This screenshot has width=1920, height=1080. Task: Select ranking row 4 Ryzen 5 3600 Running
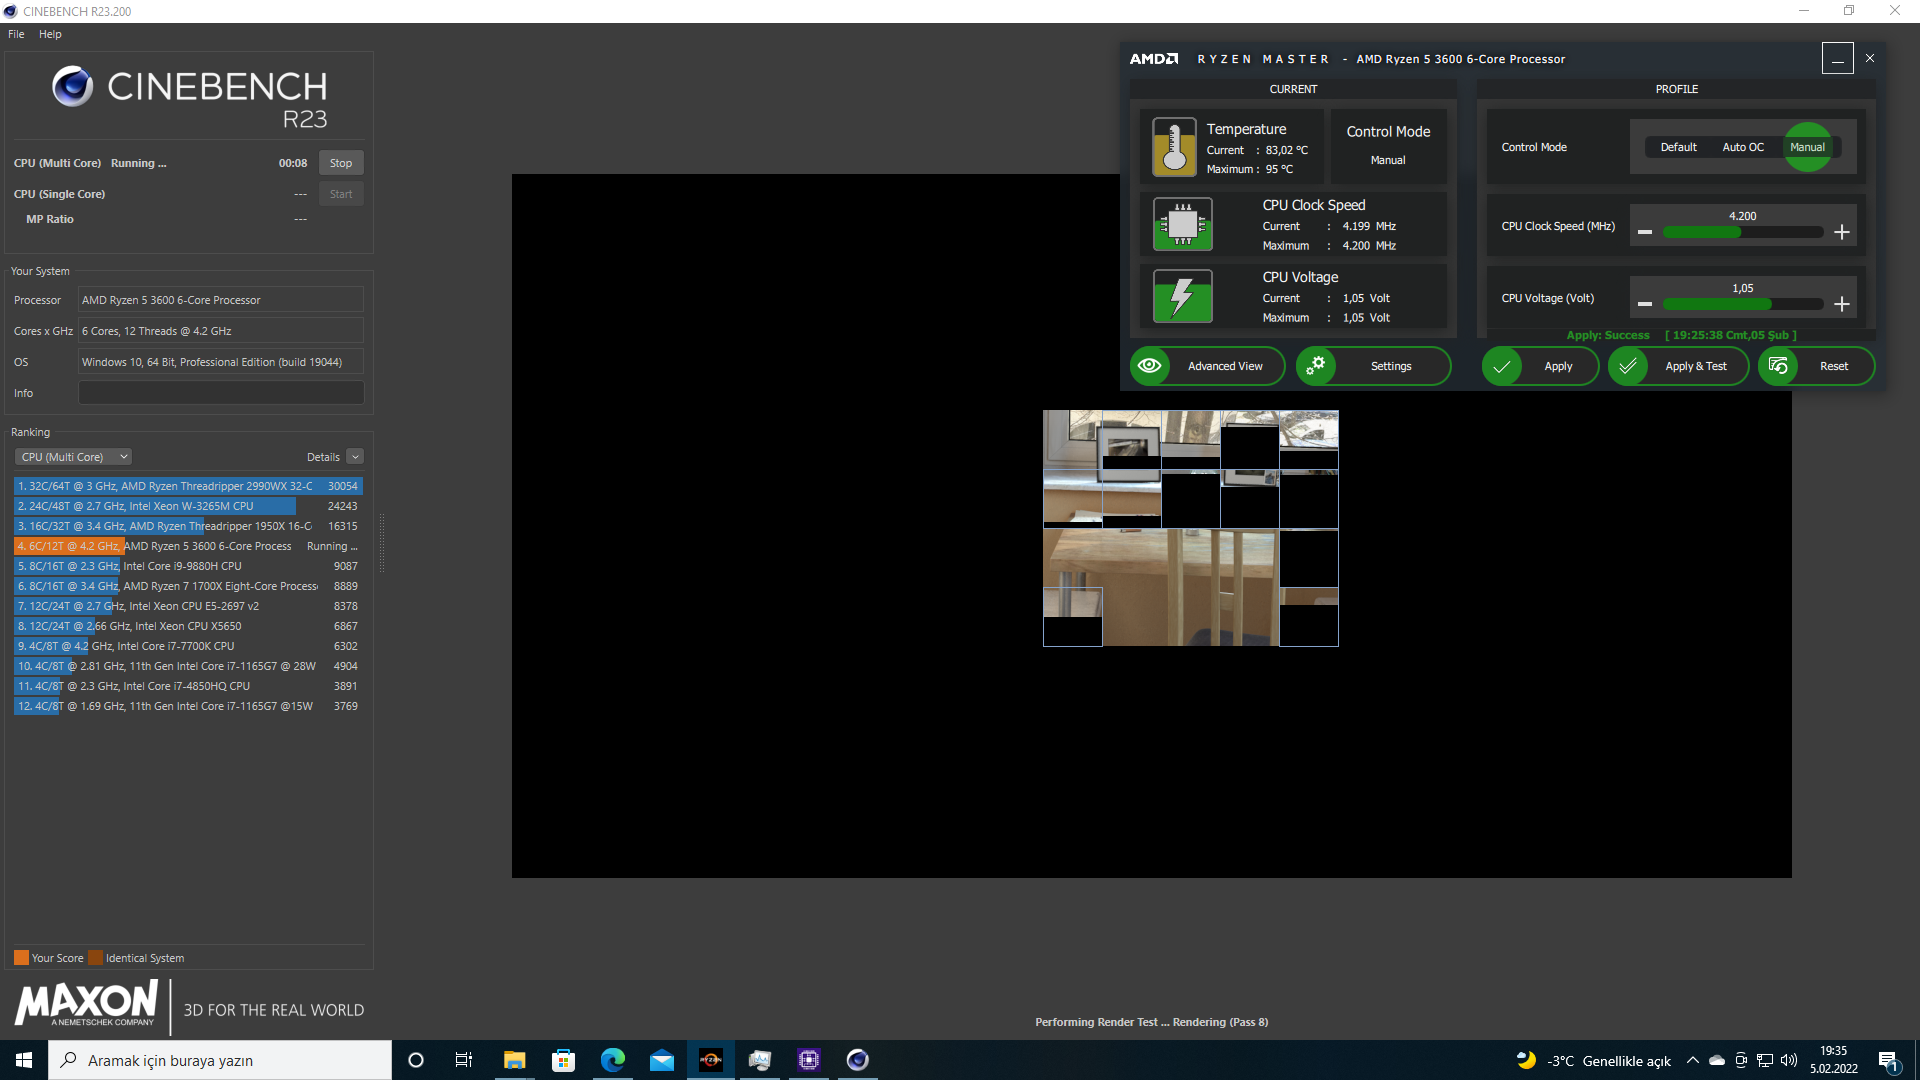coord(188,546)
